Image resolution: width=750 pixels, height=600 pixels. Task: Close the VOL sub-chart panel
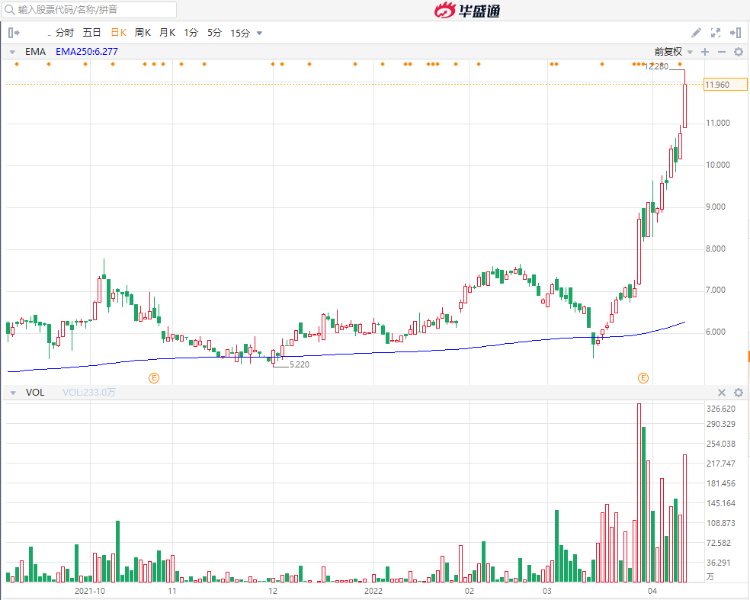coord(722,392)
